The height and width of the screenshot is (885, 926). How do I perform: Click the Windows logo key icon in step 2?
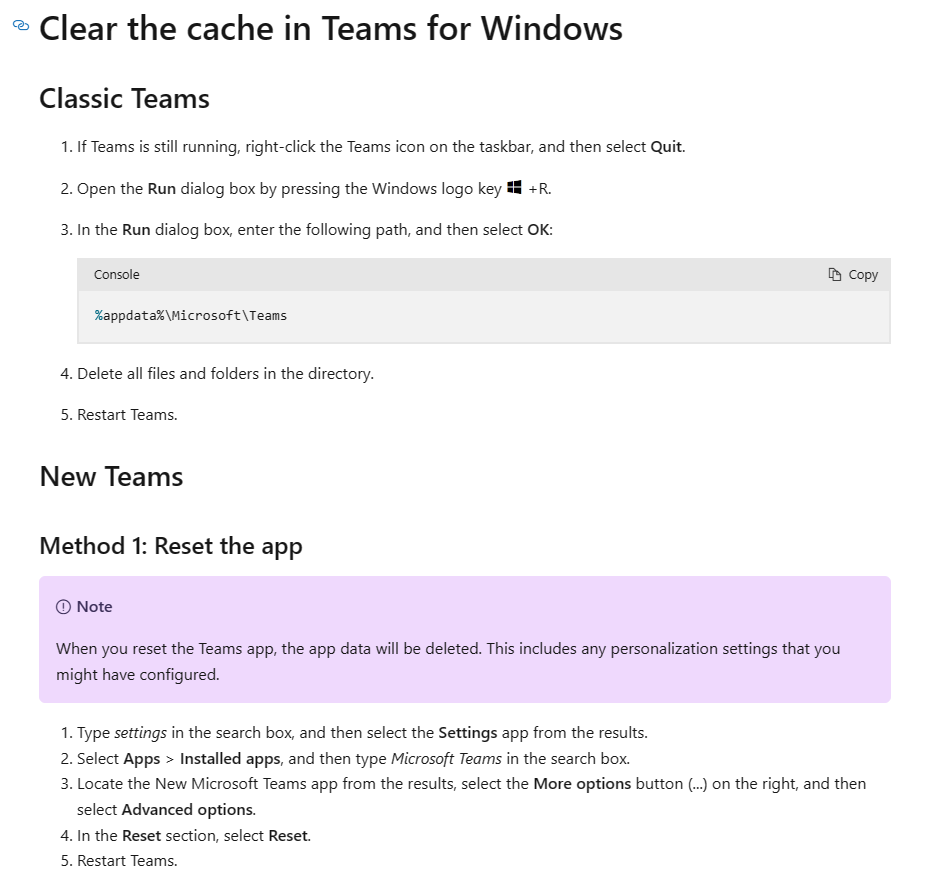pyautogui.click(x=512, y=186)
